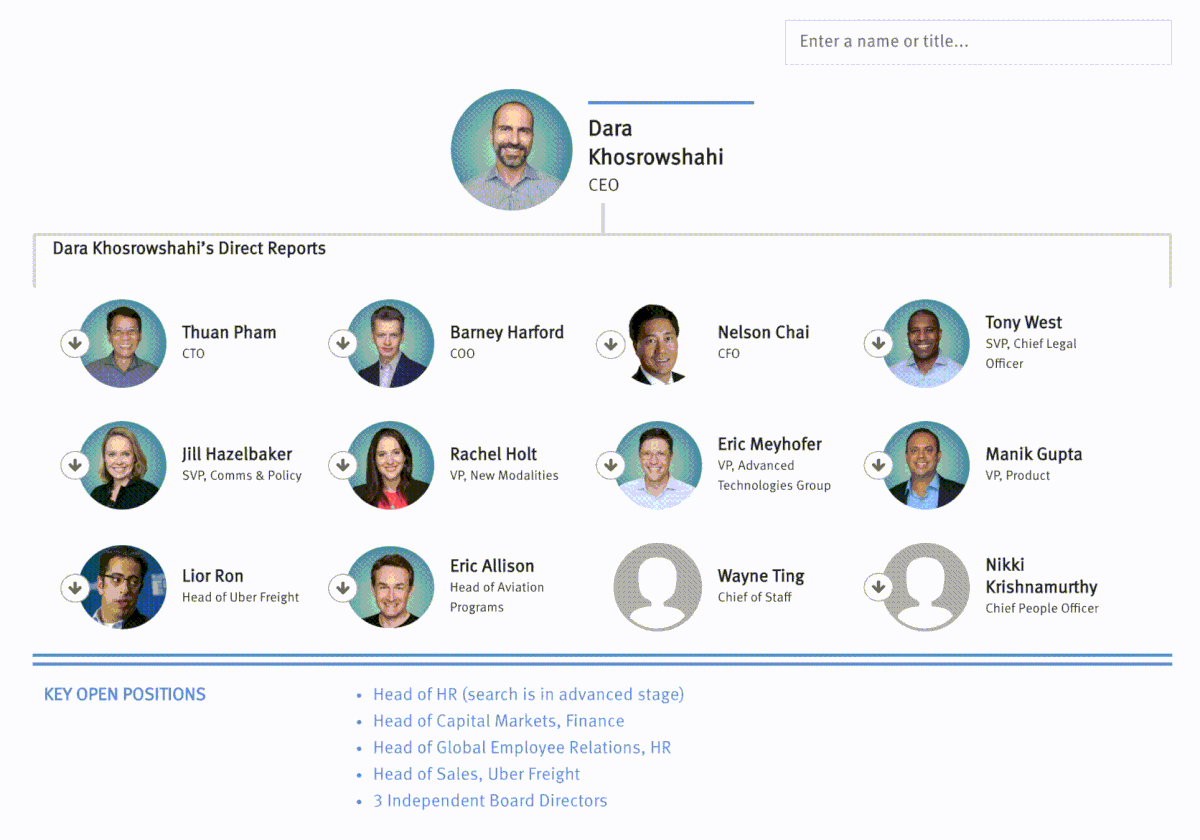Screen dimensions: 1200x840
Task: Expand Thuan Pham's direct reports
Action: (x=74, y=343)
